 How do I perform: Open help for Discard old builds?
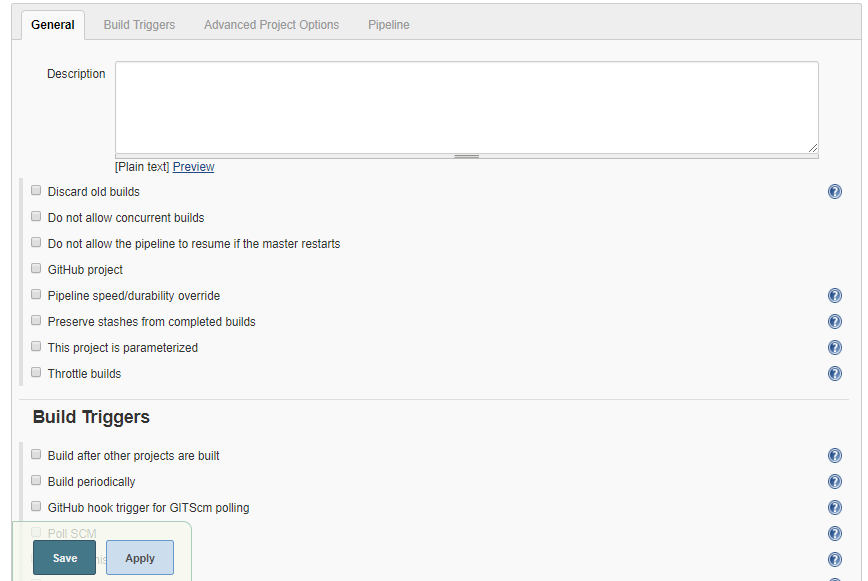point(835,191)
